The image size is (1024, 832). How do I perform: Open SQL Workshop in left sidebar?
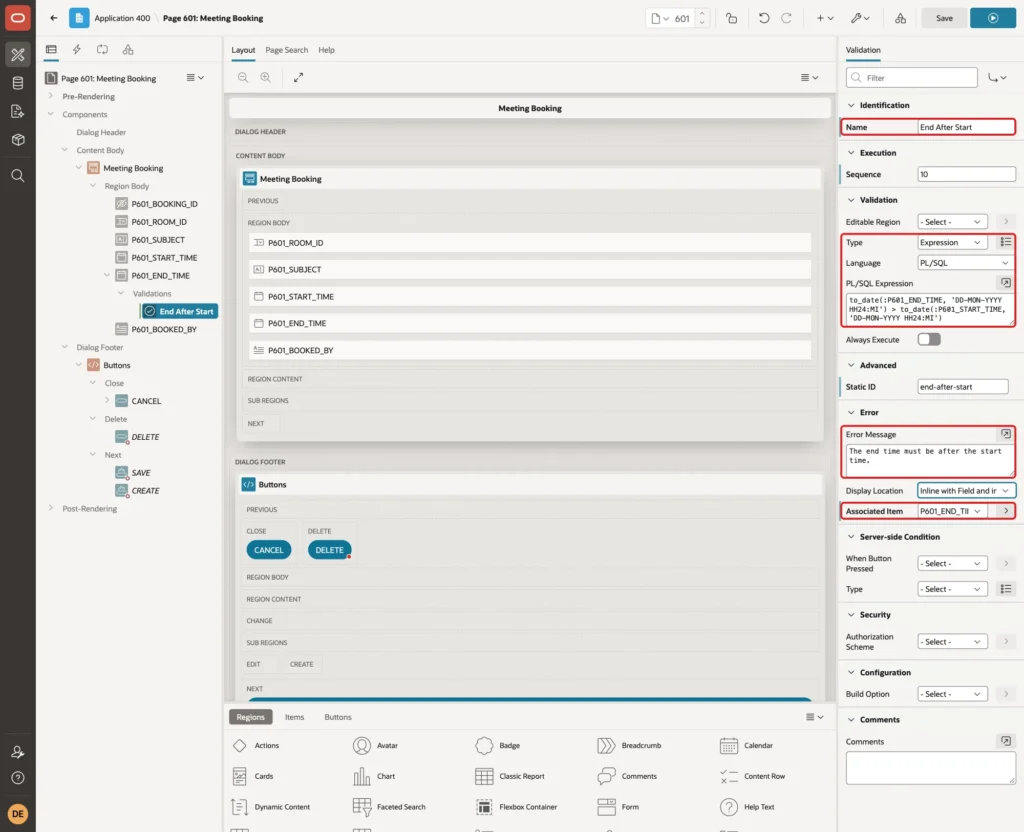pos(18,83)
